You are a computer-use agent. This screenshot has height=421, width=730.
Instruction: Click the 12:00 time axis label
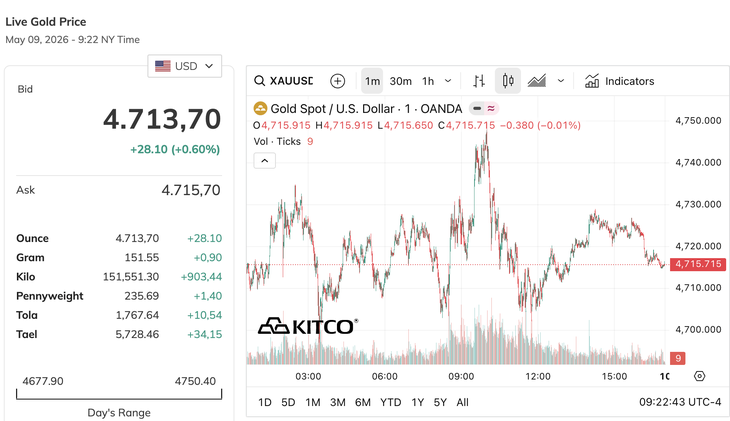[538, 376]
